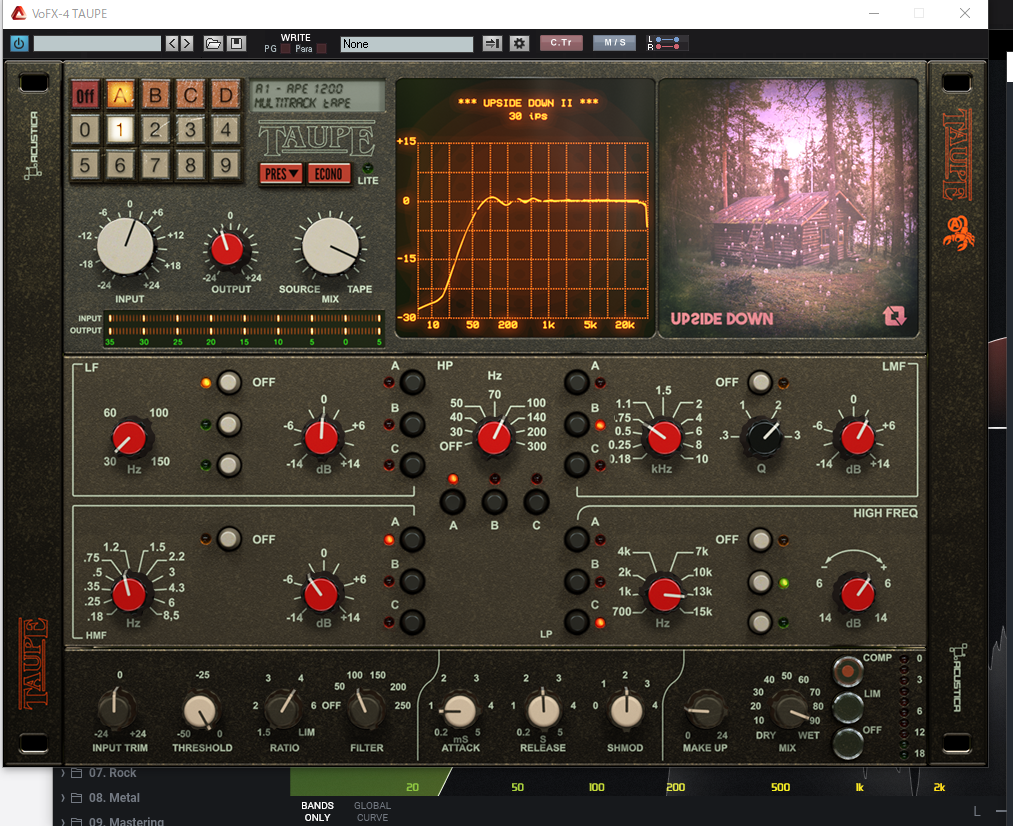Click the compressor THRESHOLD knob

201,710
